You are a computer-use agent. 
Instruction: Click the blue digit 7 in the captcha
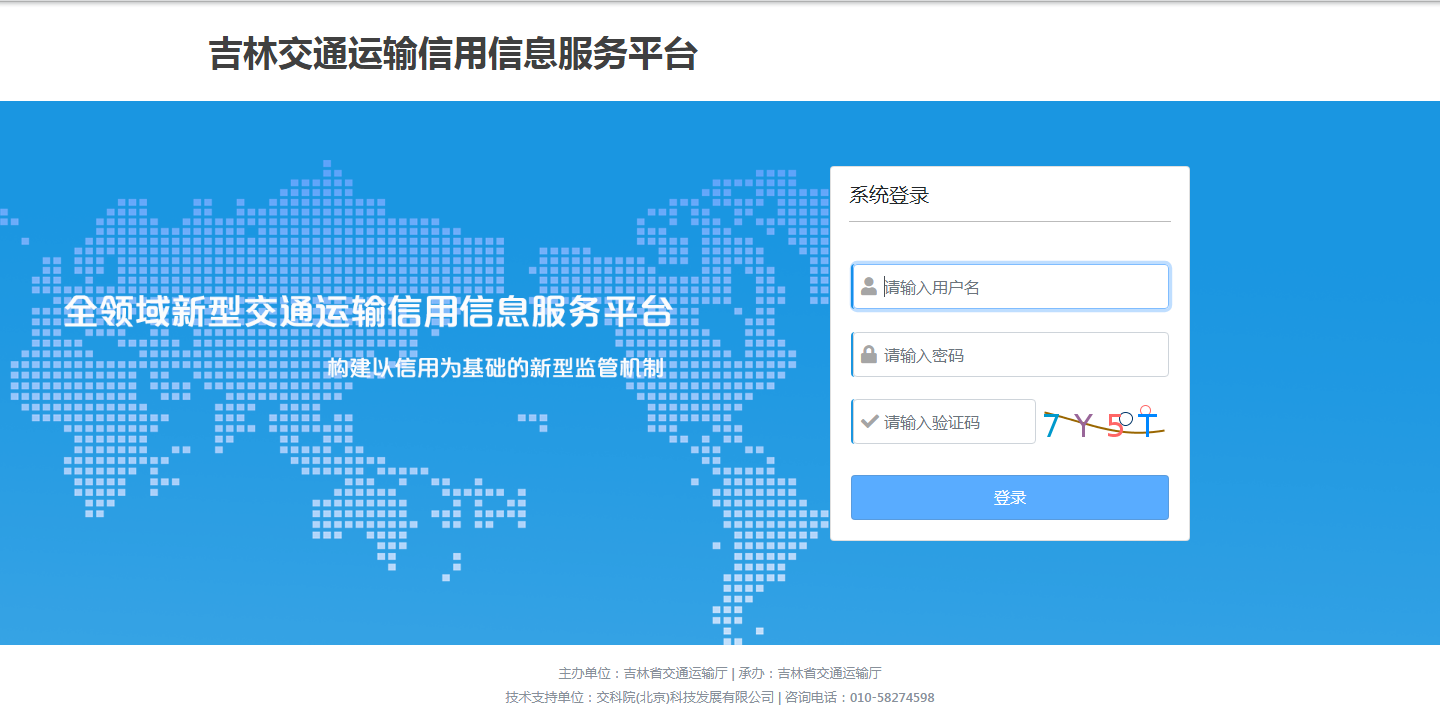pos(1051,426)
